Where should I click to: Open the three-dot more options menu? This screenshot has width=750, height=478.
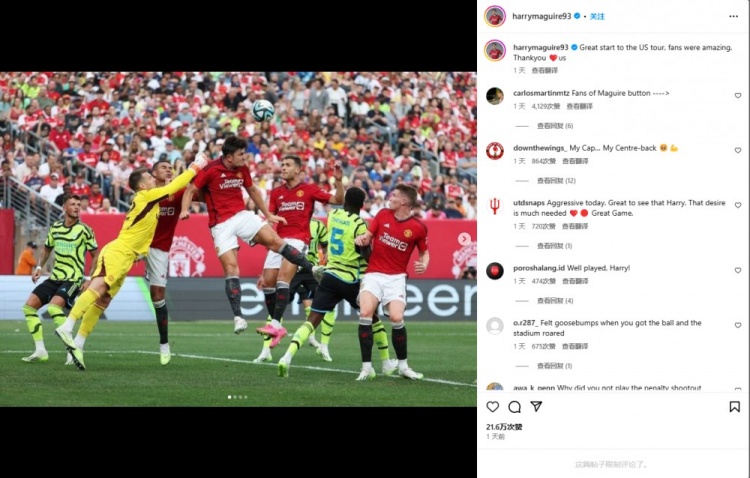tap(734, 16)
